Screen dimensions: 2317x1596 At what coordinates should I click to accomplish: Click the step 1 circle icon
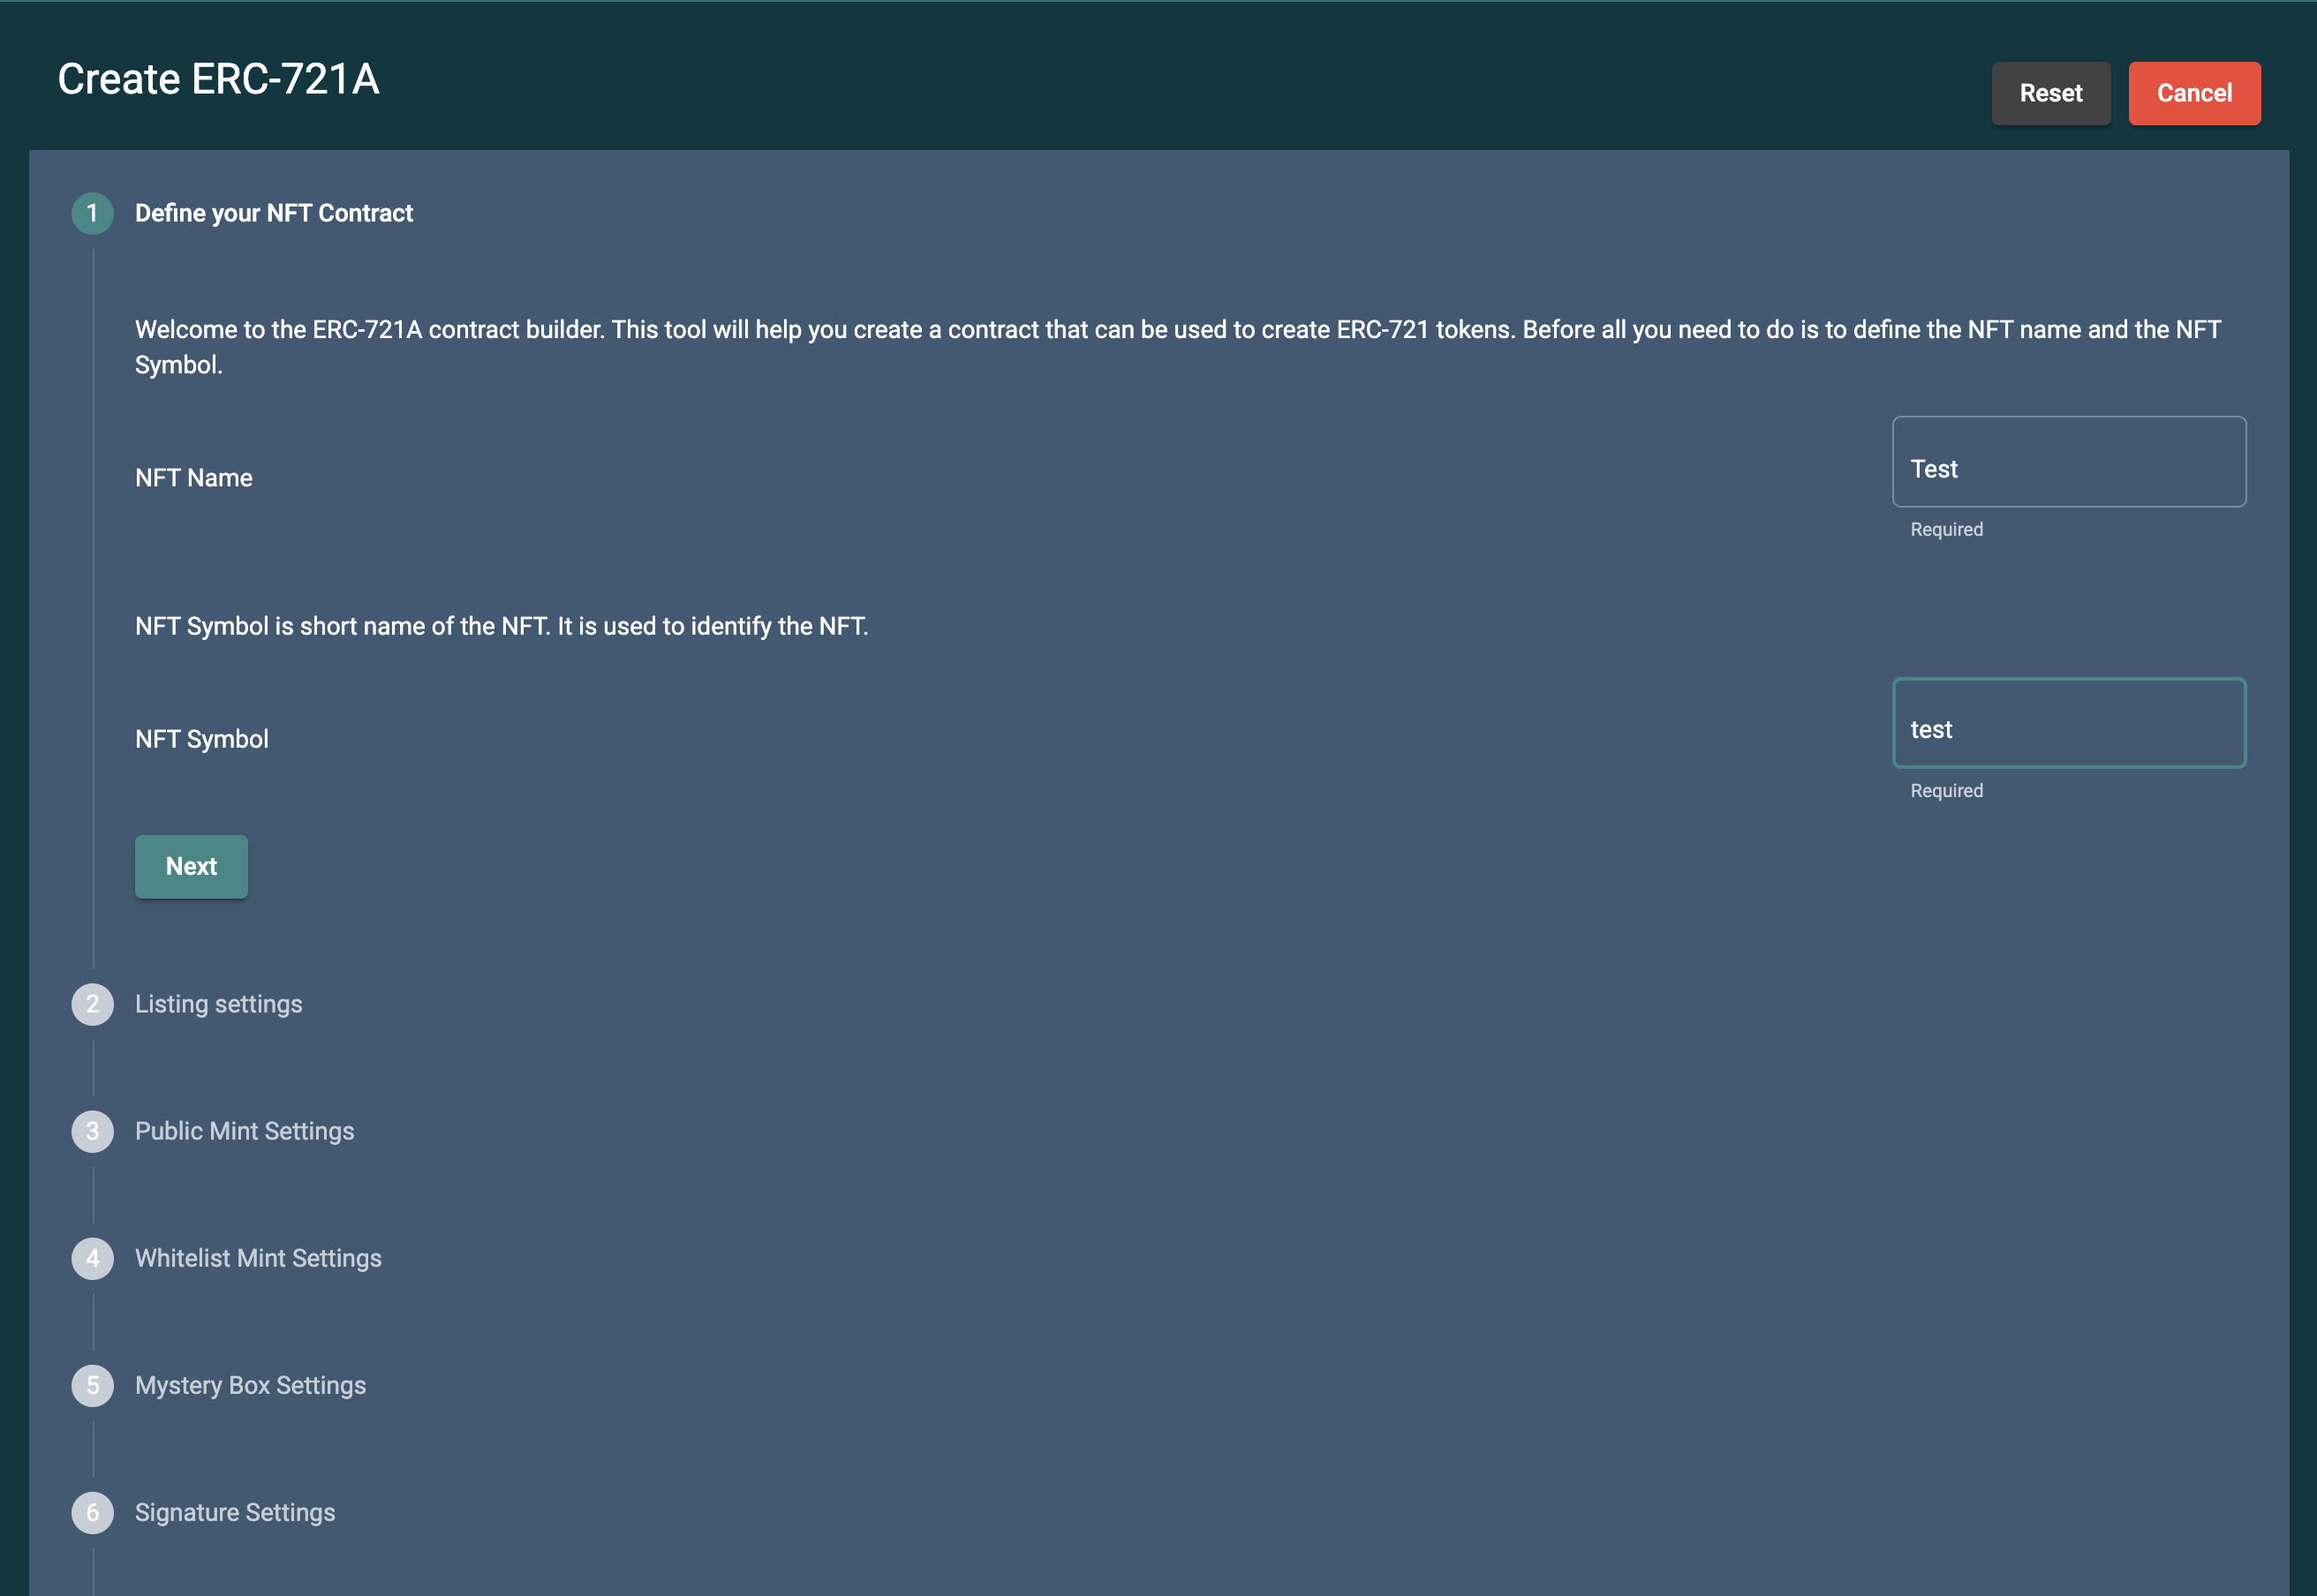pos(92,213)
